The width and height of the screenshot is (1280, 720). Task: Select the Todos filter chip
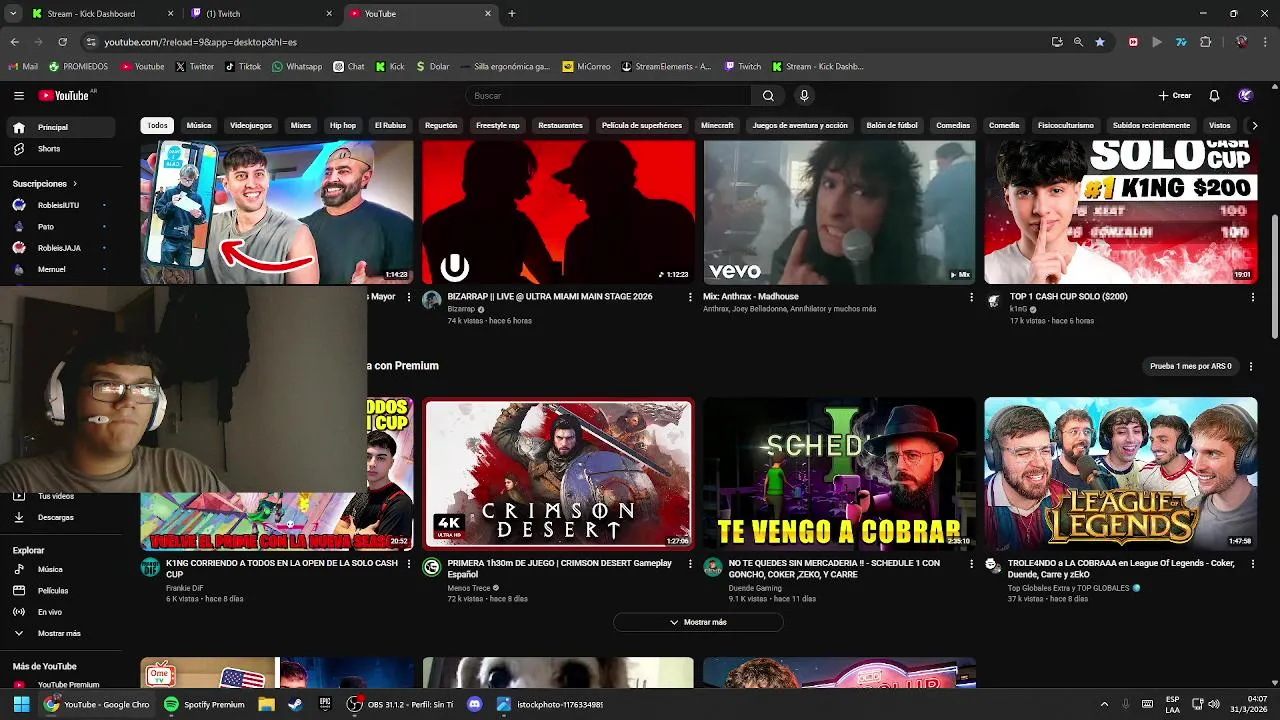(157, 125)
